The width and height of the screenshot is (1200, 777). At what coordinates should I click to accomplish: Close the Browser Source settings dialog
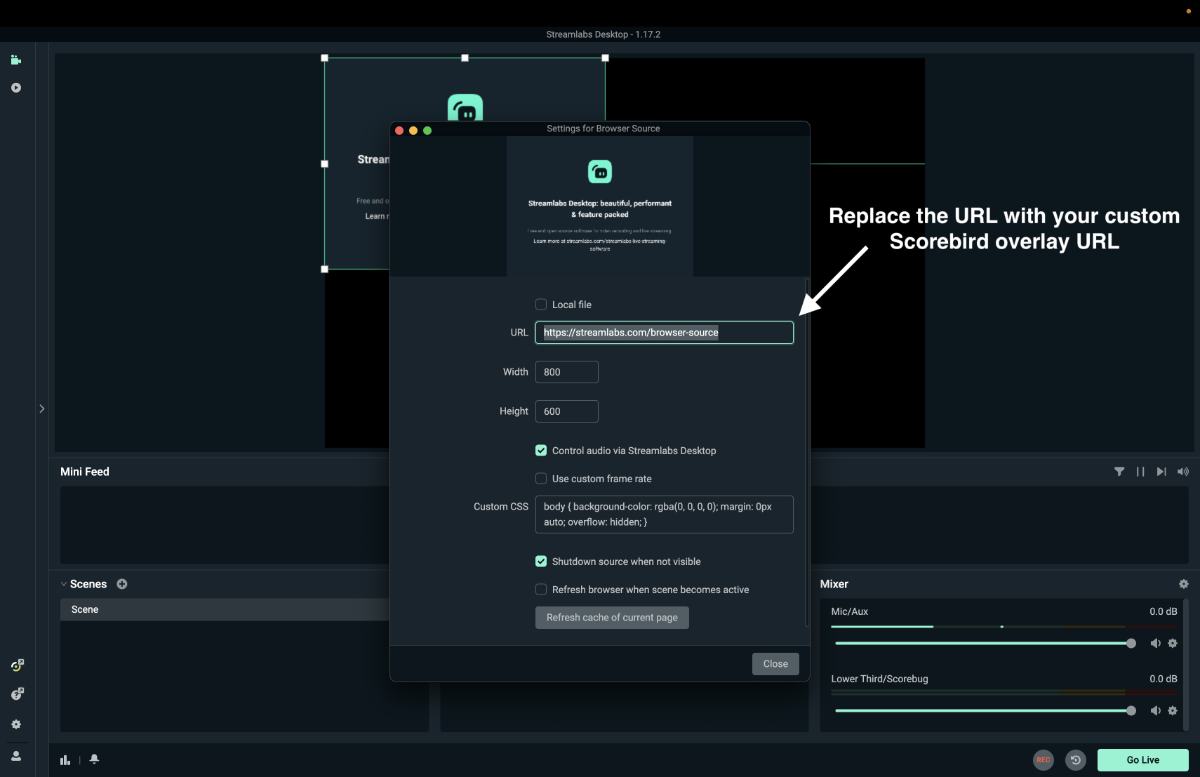[775, 663]
